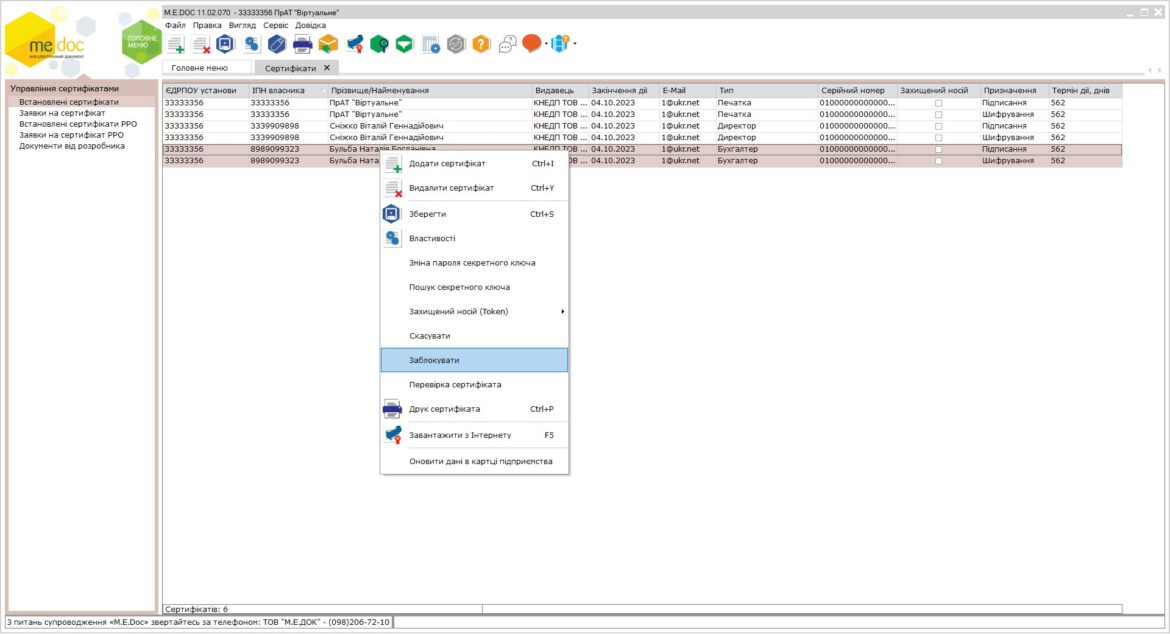Sort by the Термін дії, днів column header
Image resolution: width=1170 pixels, height=634 pixels.
coord(1084,90)
